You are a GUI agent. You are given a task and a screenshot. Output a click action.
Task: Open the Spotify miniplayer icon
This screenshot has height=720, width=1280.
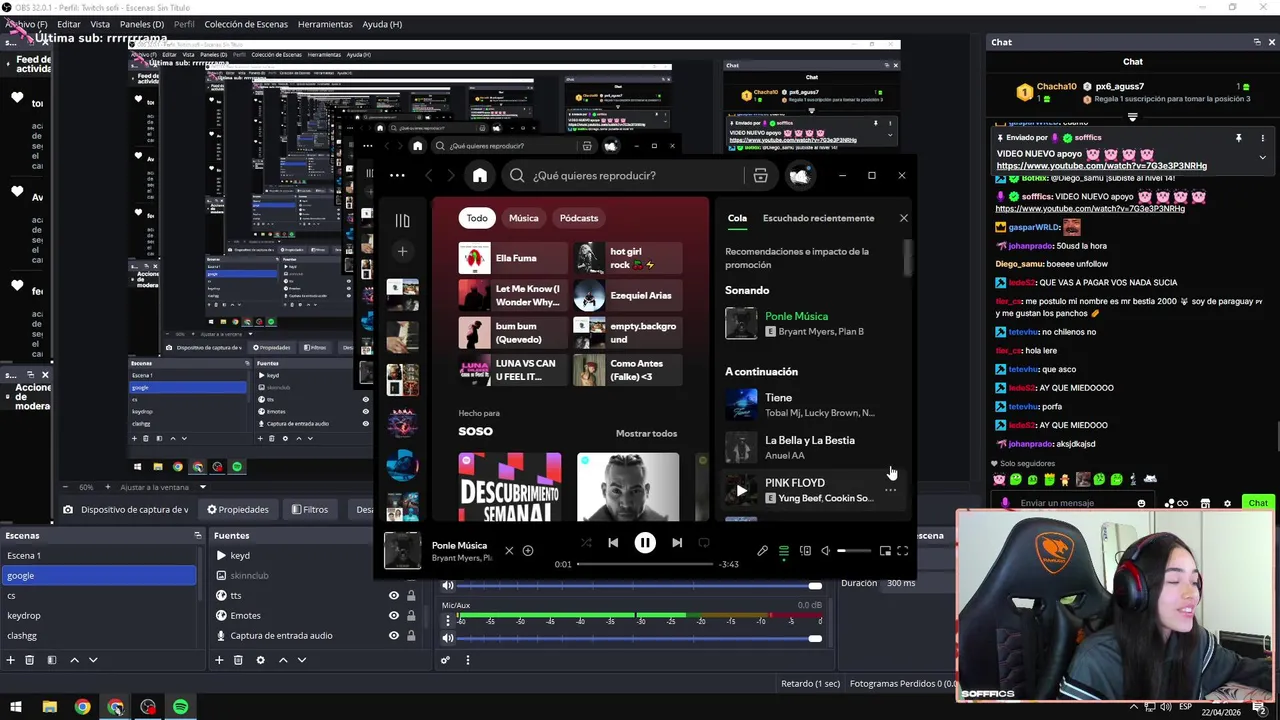885,550
